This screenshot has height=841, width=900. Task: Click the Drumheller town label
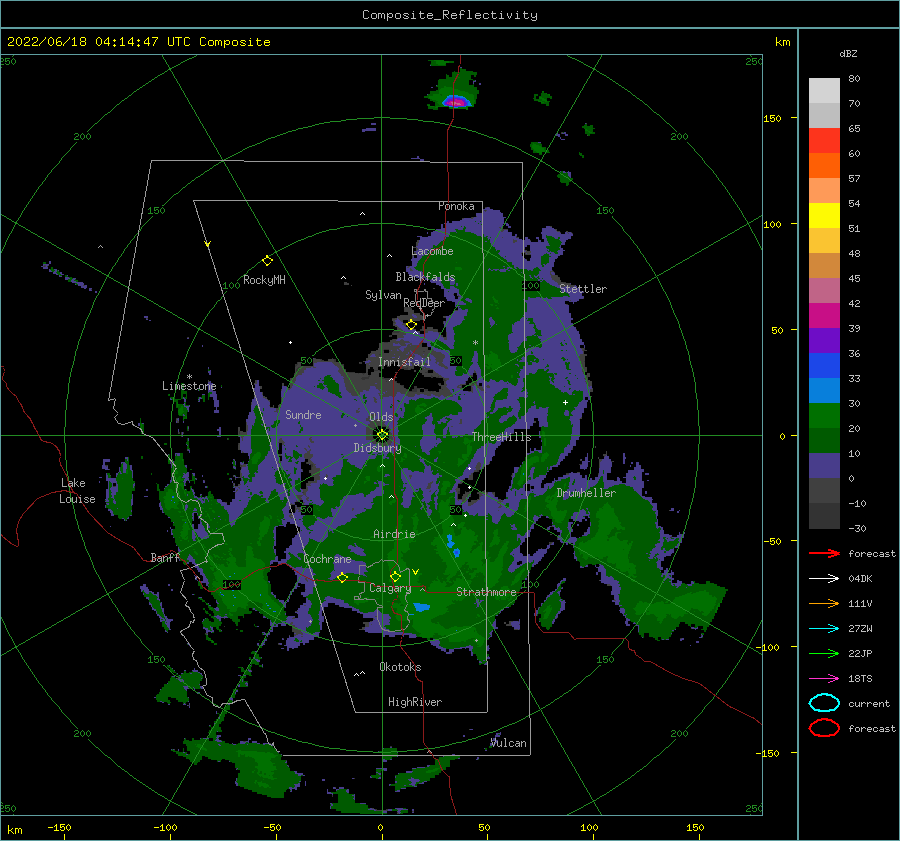point(586,493)
